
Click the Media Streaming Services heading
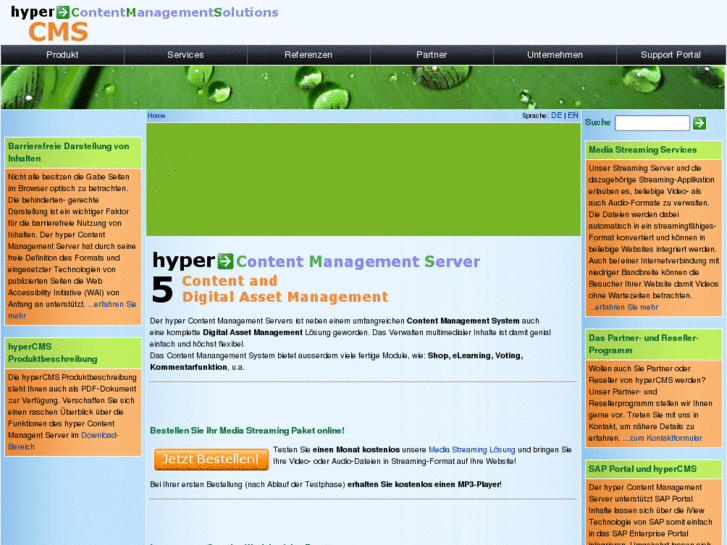pos(642,150)
